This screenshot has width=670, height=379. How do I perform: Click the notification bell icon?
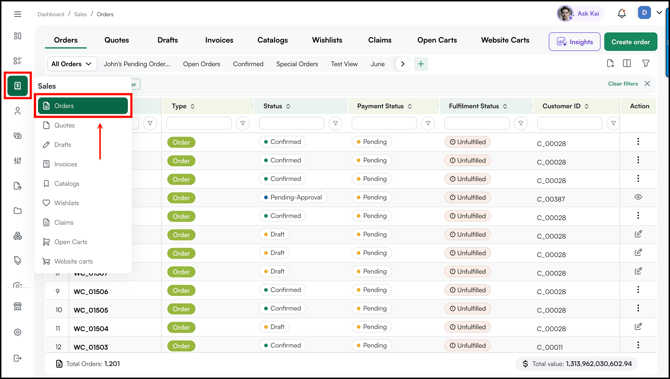click(622, 14)
